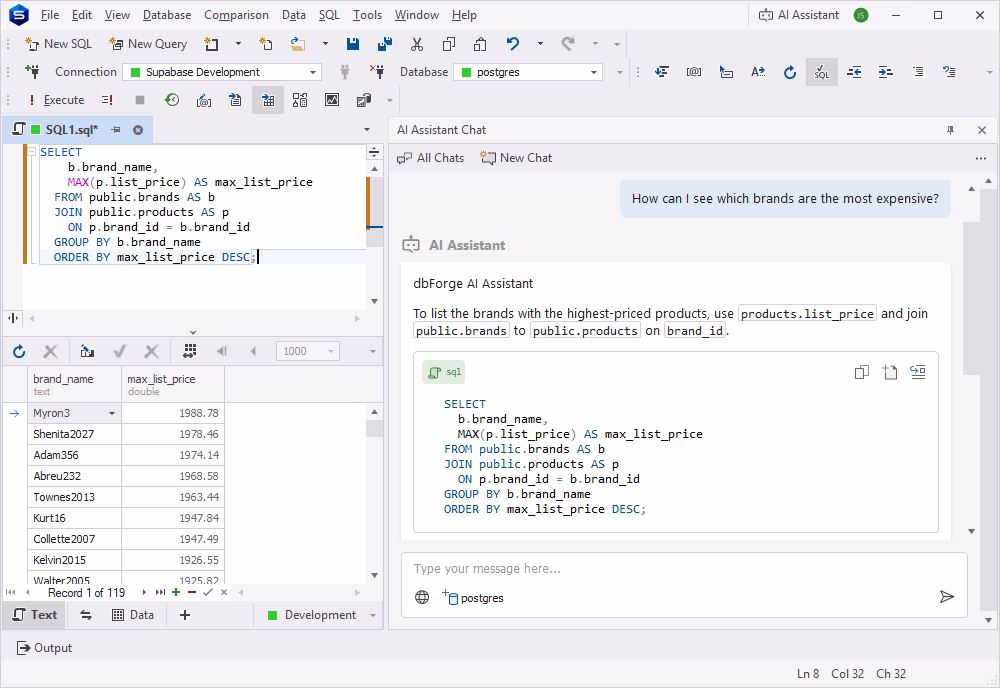Click the New SQL toolbar button

coord(58,44)
